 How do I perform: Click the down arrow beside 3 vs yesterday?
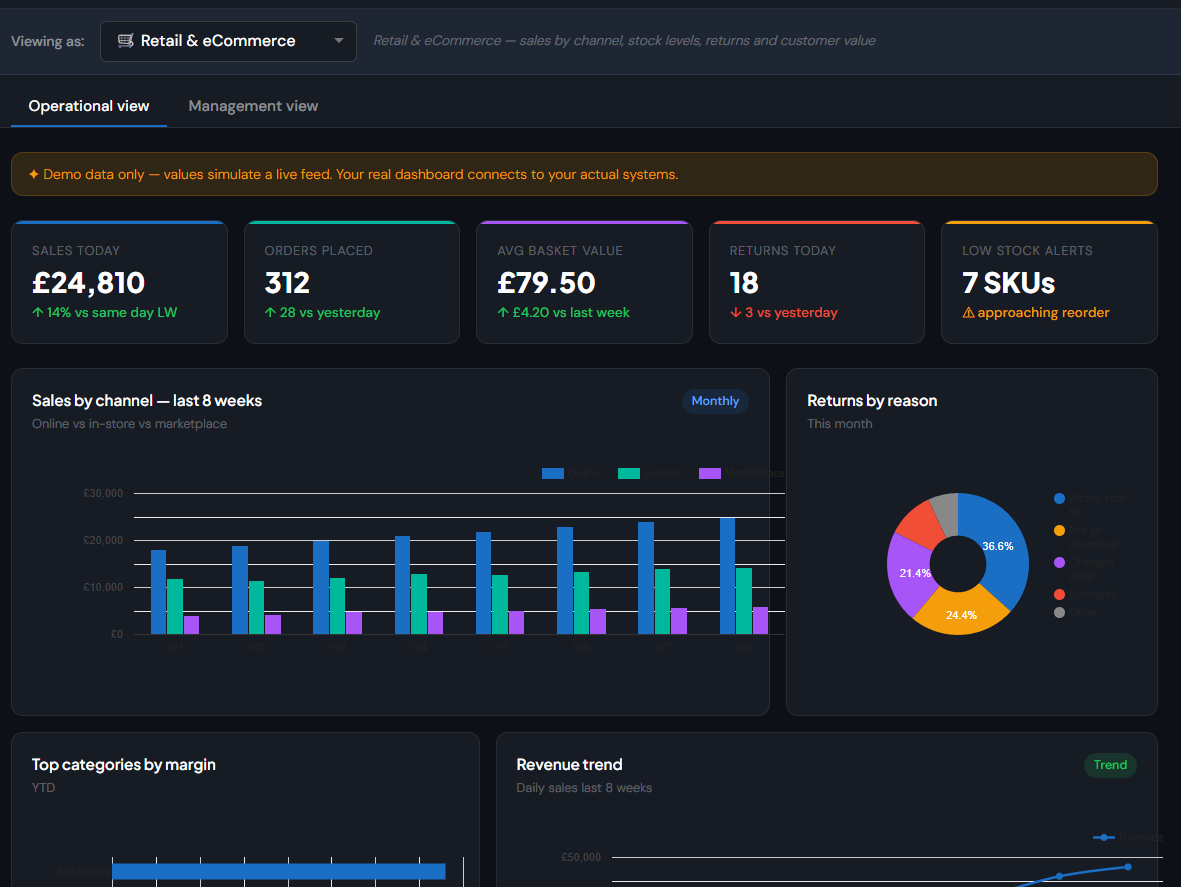pos(736,312)
